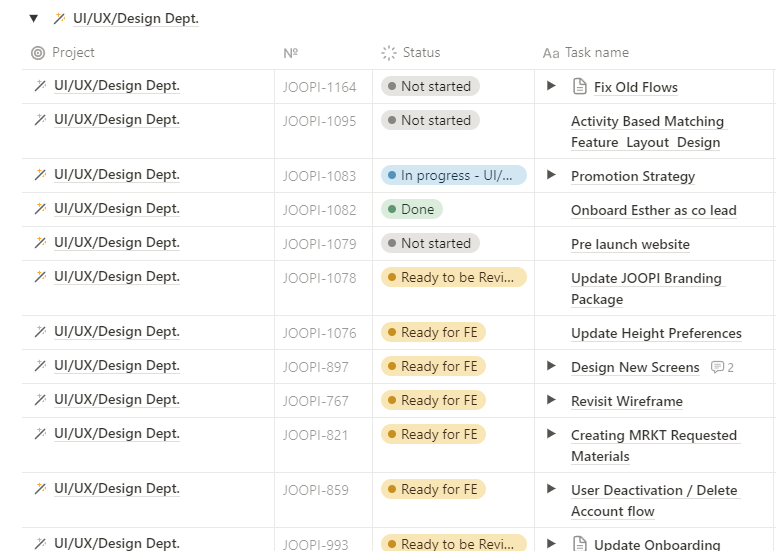Change Ready for FE status of JOOPI-859
The image size is (776, 551).
click(434, 489)
